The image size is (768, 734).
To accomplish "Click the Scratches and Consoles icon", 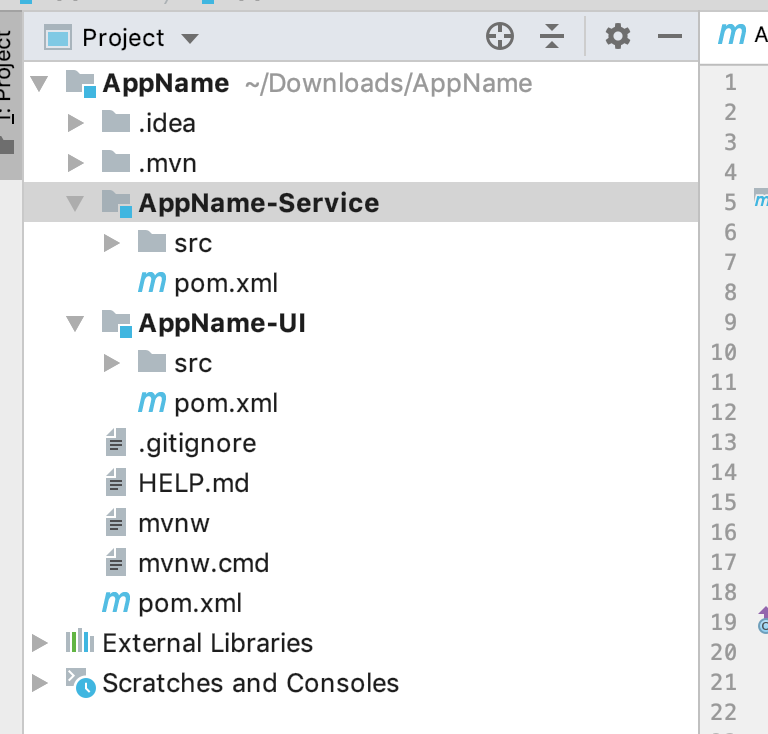I will coord(80,683).
